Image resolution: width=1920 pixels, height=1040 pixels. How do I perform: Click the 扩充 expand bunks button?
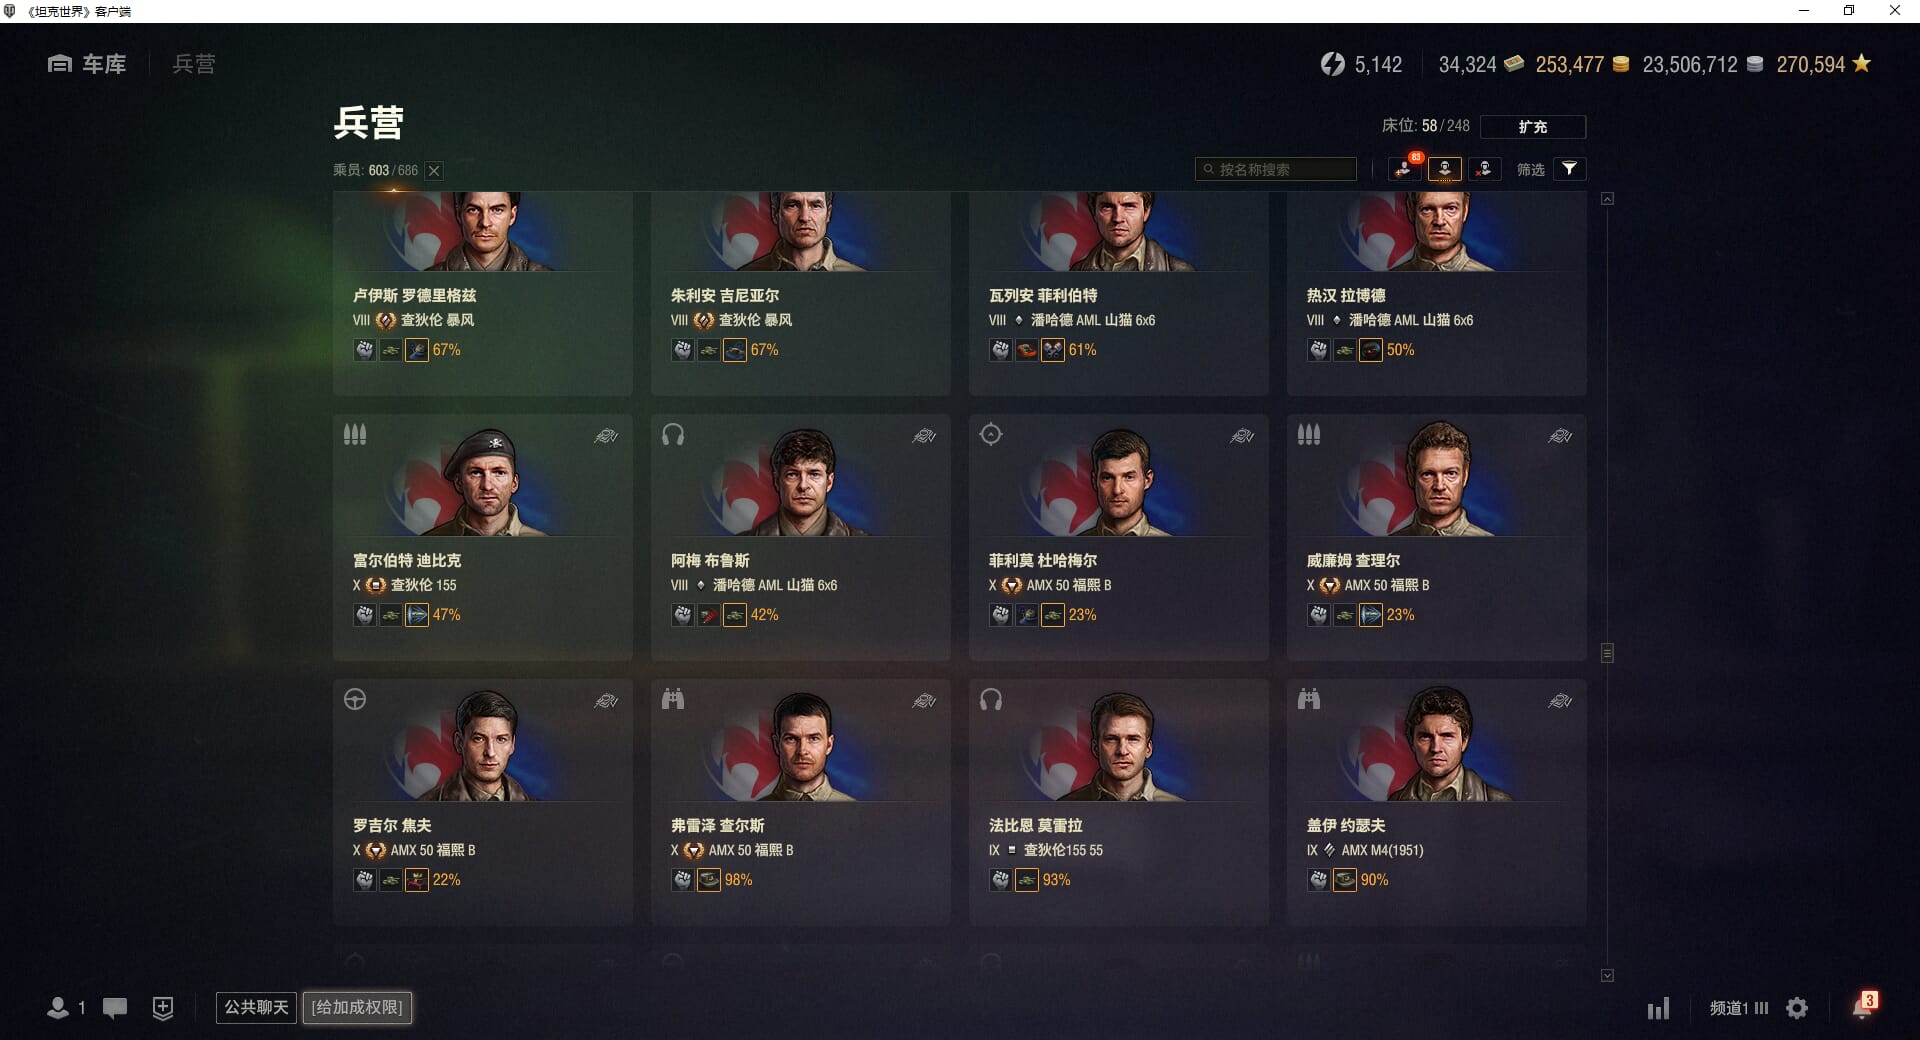click(1532, 127)
